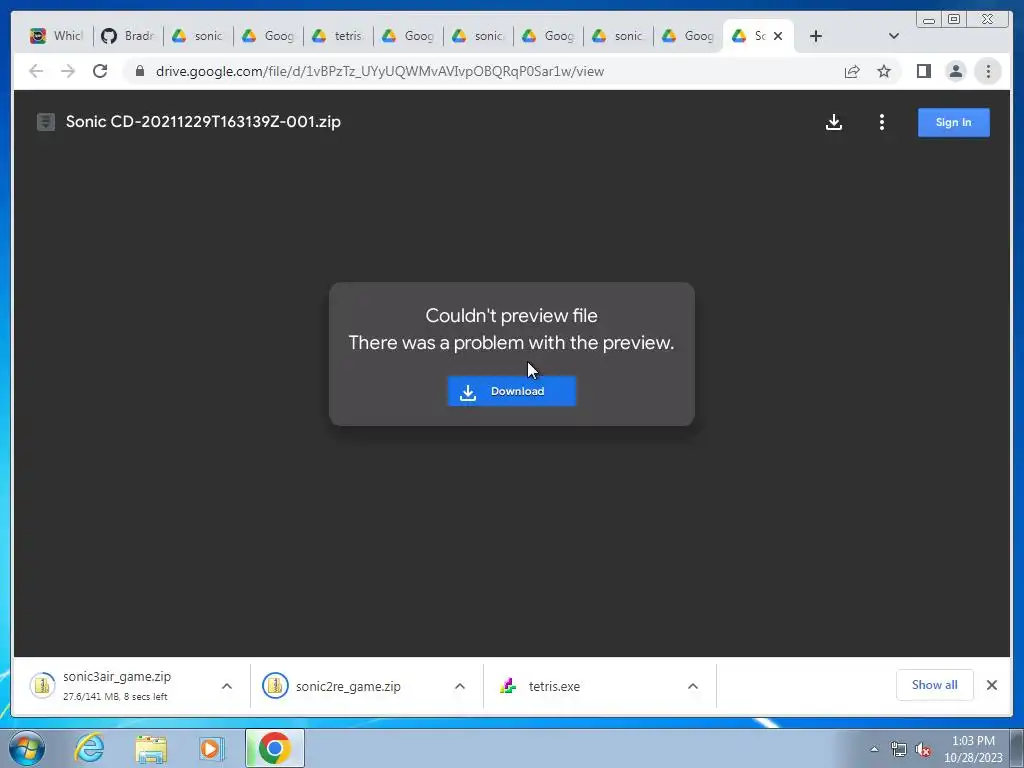Viewport: 1024px width, 768px height.
Task: Click the download icon in the Drive header
Action: 833,122
